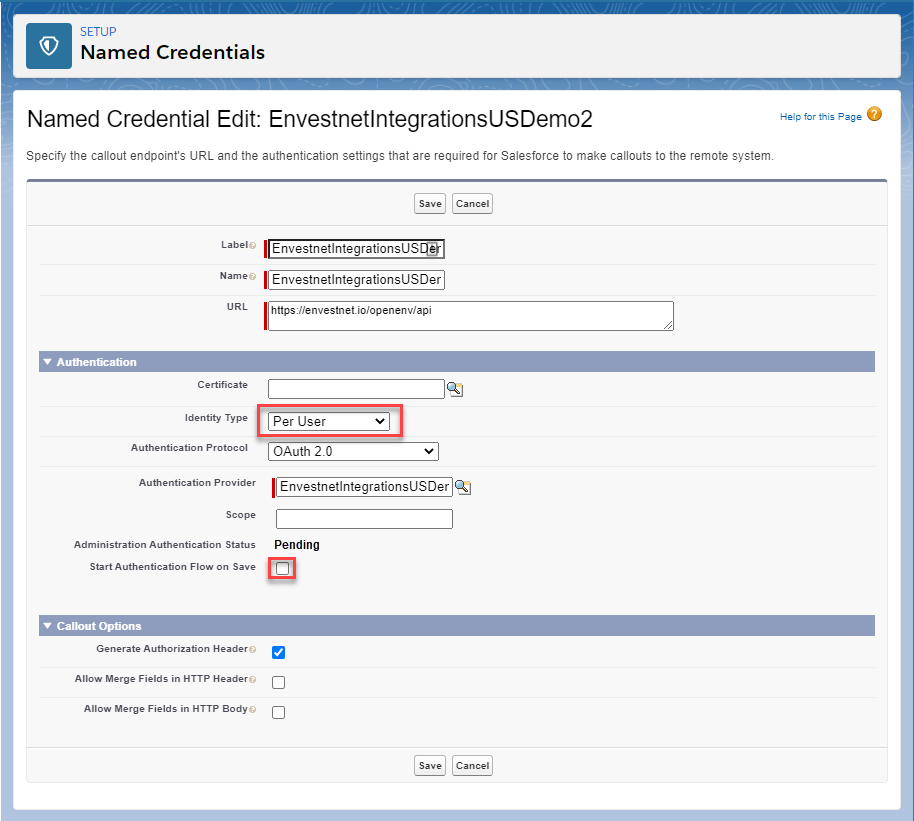The width and height of the screenshot is (914, 821).
Task: Open the Help for this Page link
Action: tap(821, 117)
